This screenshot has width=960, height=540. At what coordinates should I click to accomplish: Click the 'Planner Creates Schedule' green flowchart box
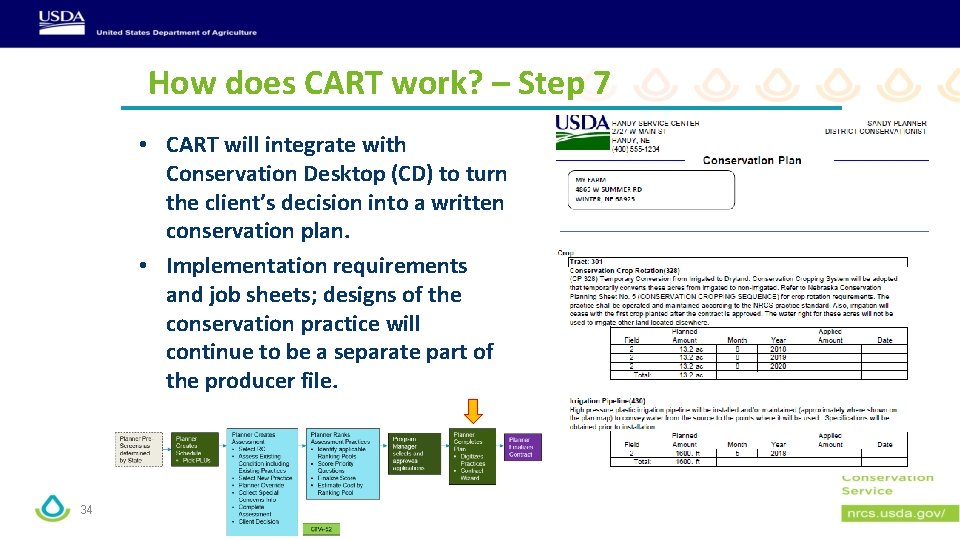pyautogui.click(x=195, y=449)
